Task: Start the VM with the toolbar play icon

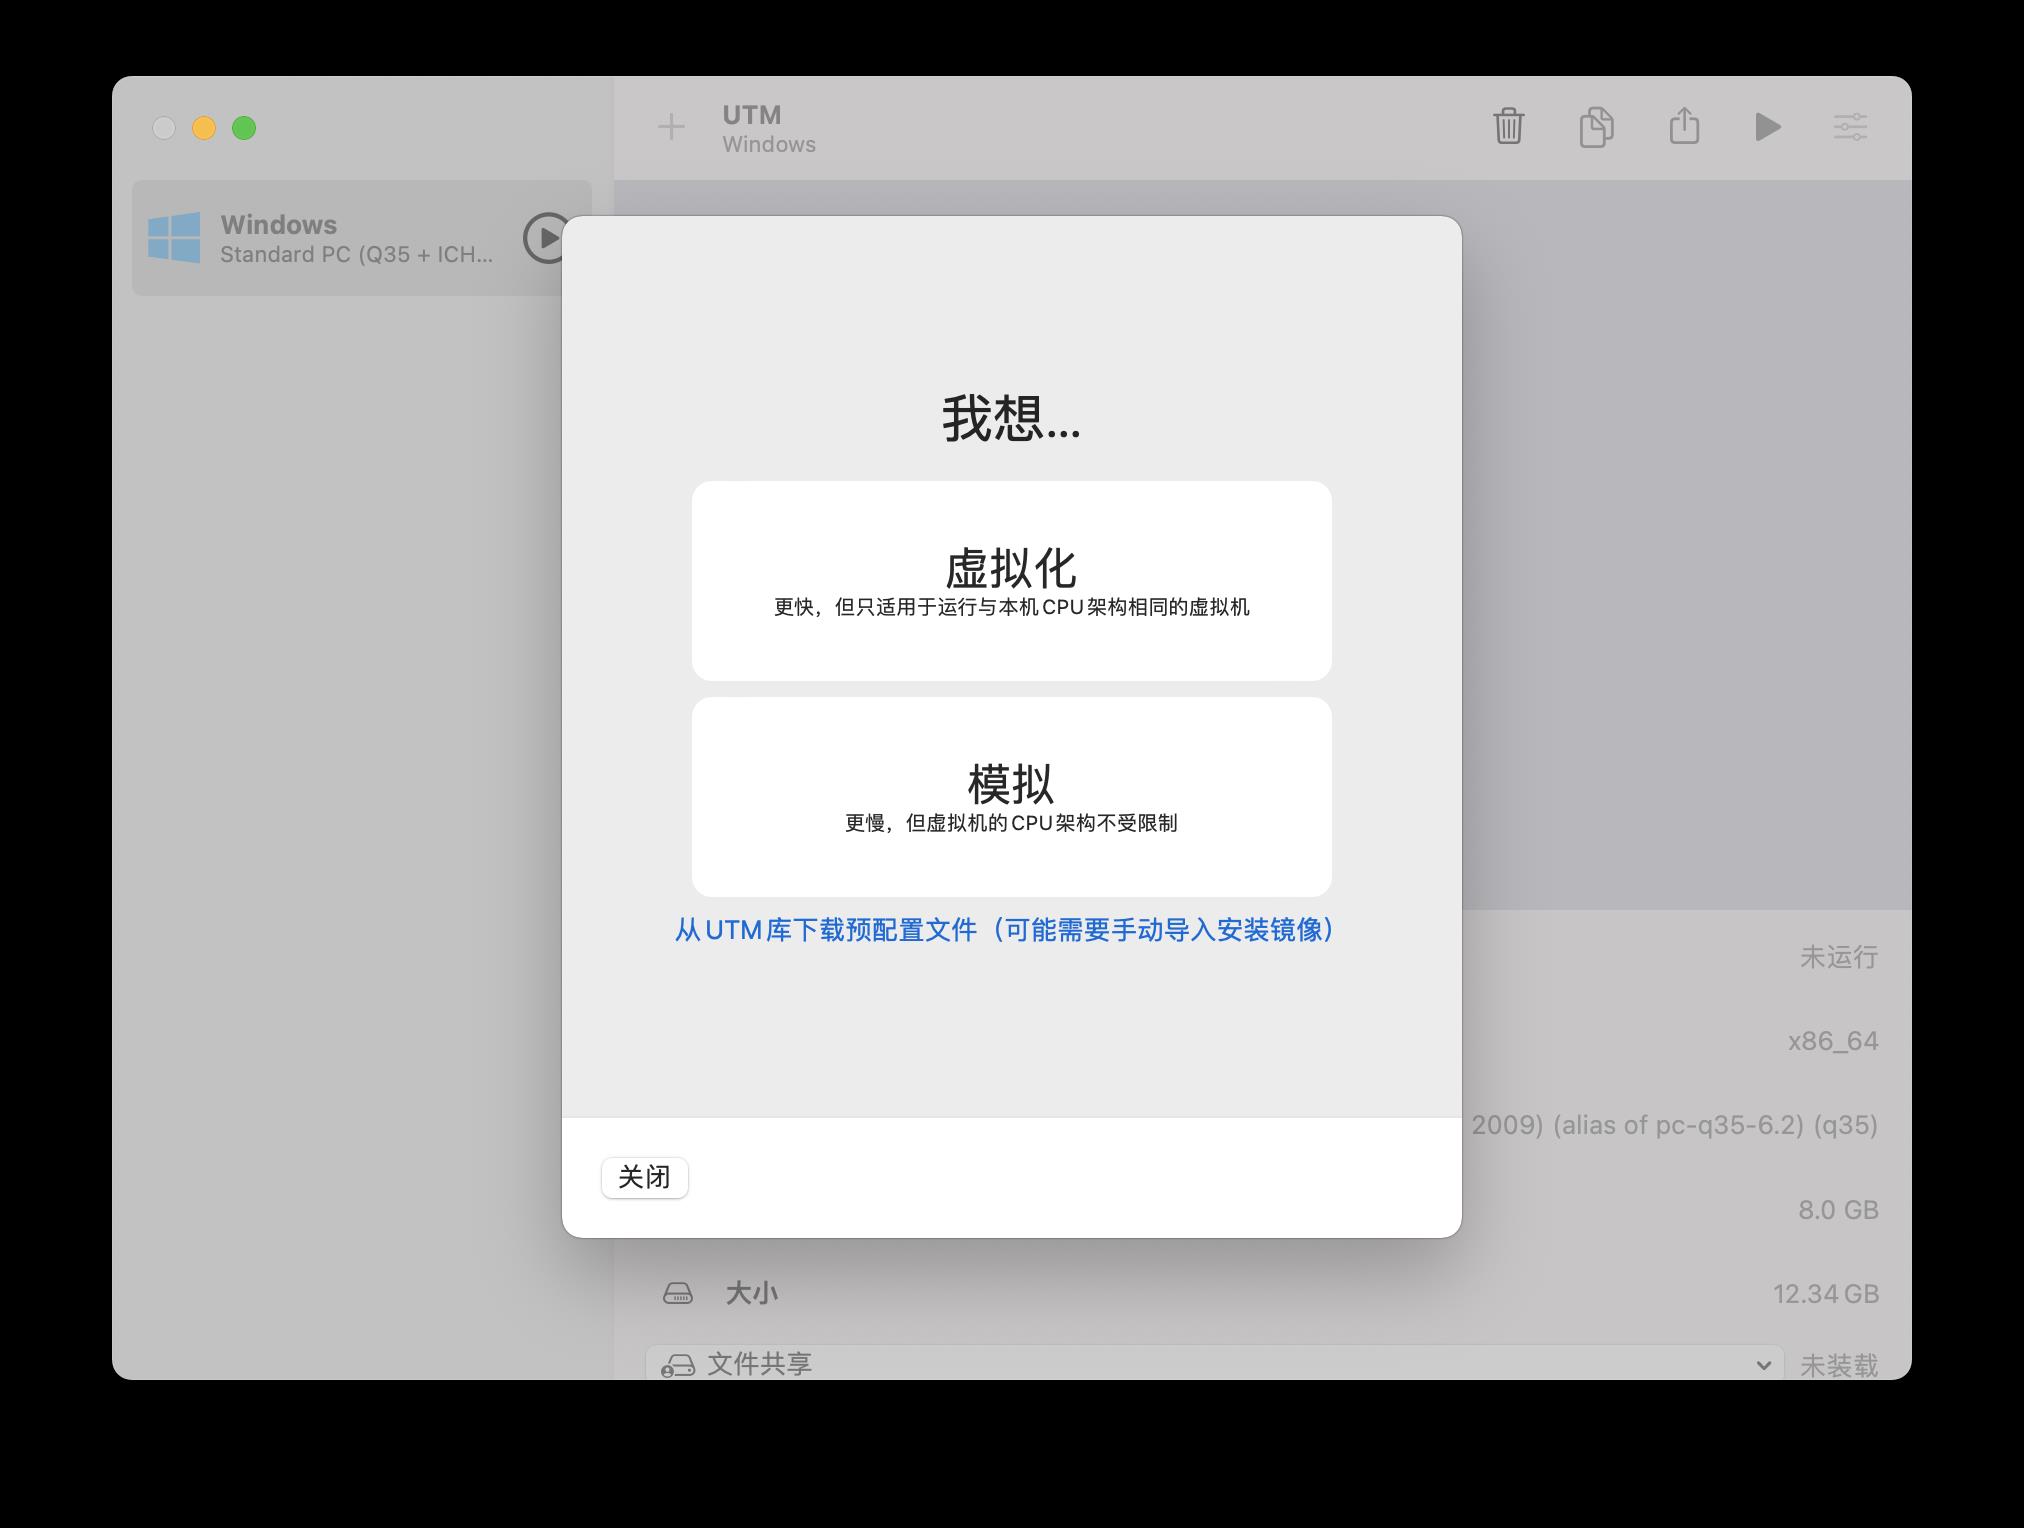Action: coord(1767,127)
